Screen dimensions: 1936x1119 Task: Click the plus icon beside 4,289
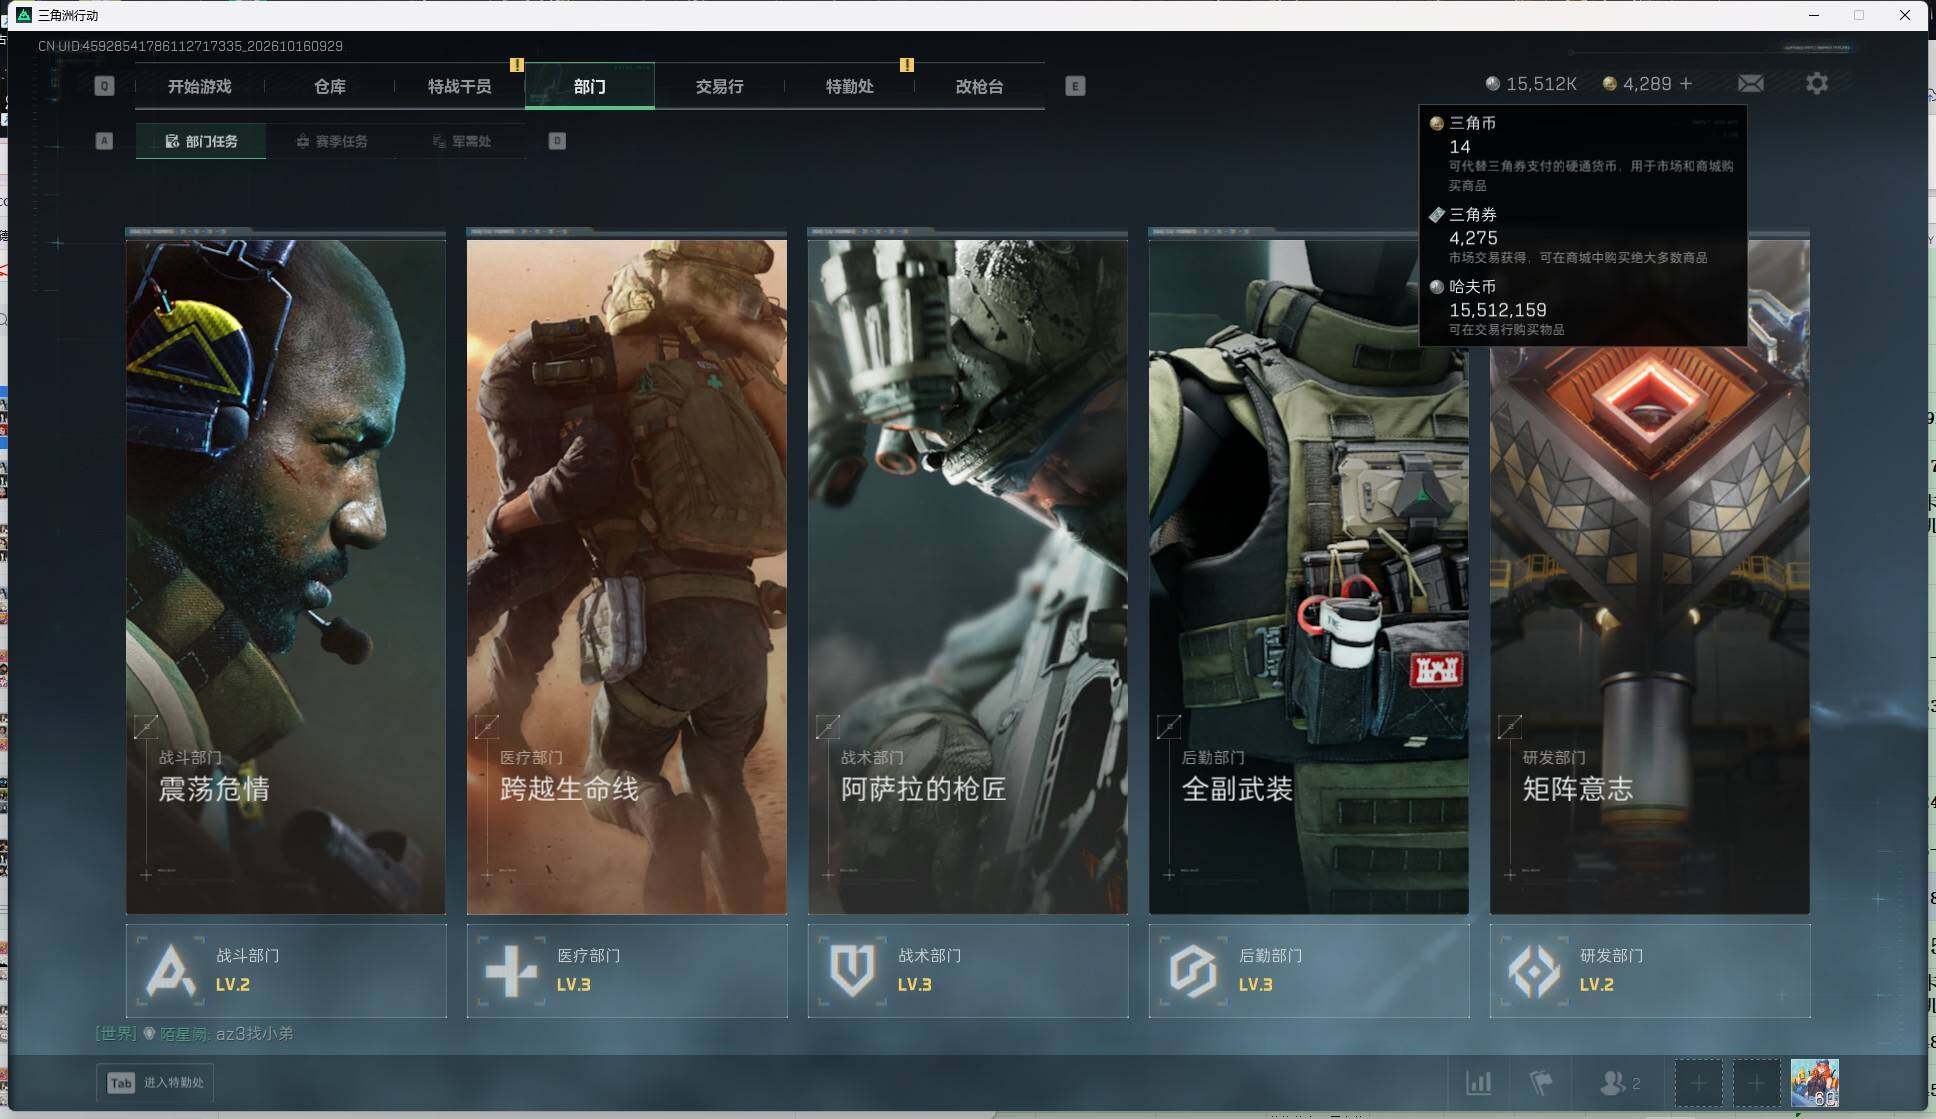click(x=1686, y=84)
